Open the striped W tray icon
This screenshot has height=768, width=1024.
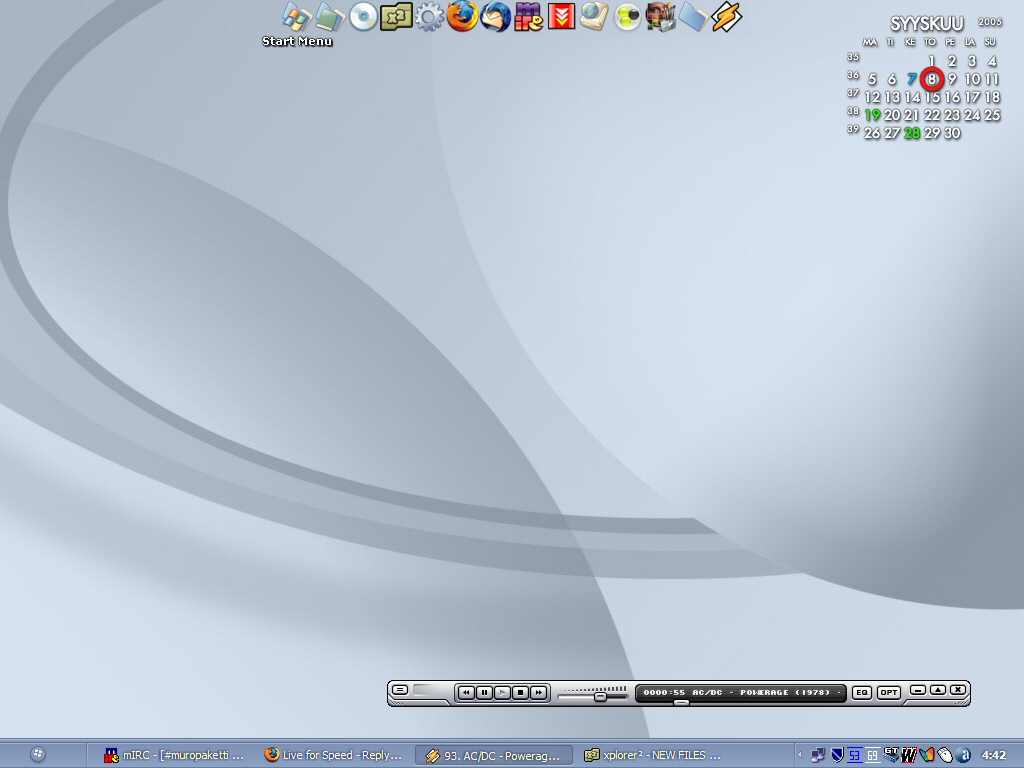[x=908, y=755]
